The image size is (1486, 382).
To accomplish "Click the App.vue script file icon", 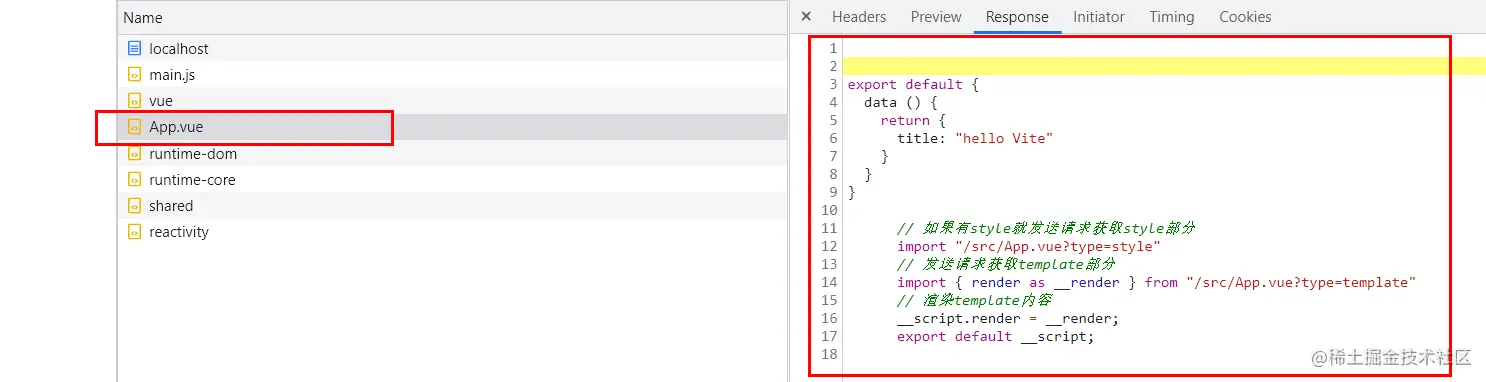I will [135, 127].
